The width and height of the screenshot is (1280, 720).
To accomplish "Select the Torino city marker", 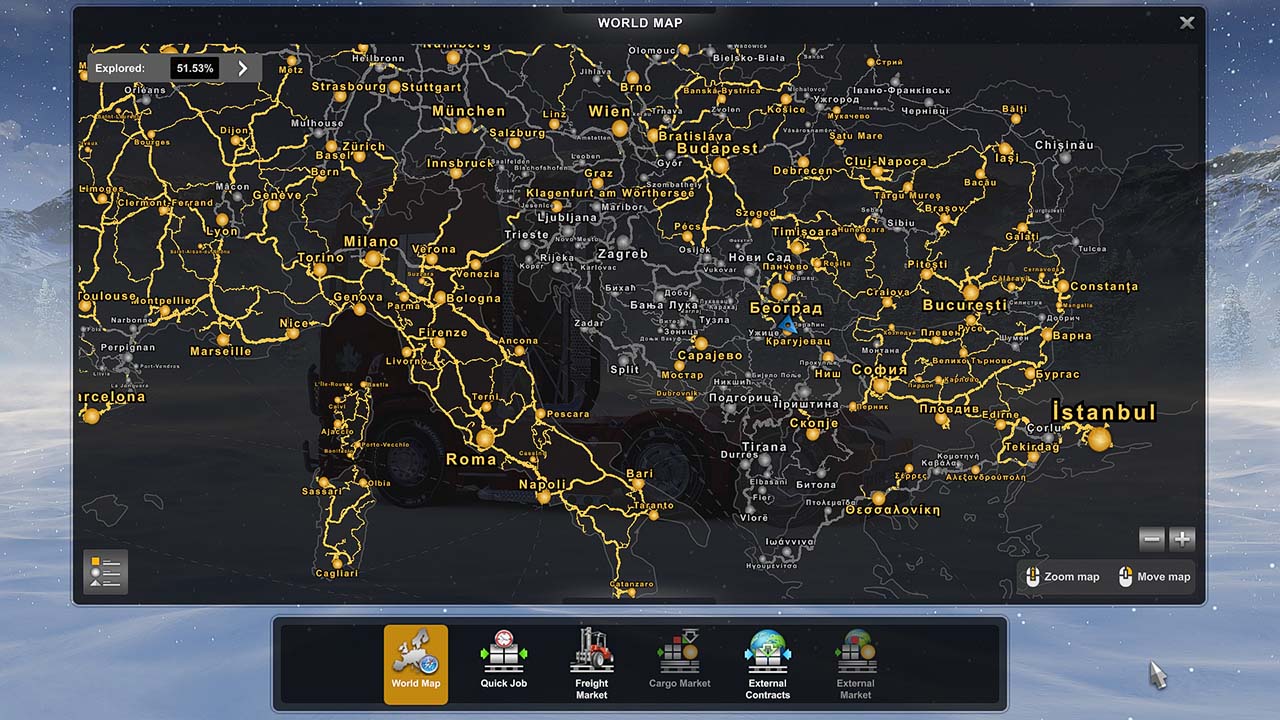I will coord(319,271).
